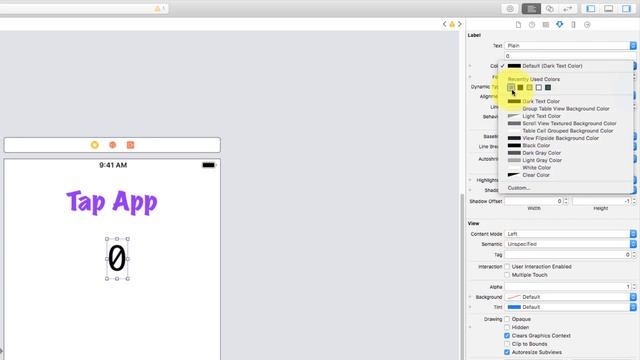The image size is (640, 360).
Task: Click the label text field showing 0
Action: [570, 56]
